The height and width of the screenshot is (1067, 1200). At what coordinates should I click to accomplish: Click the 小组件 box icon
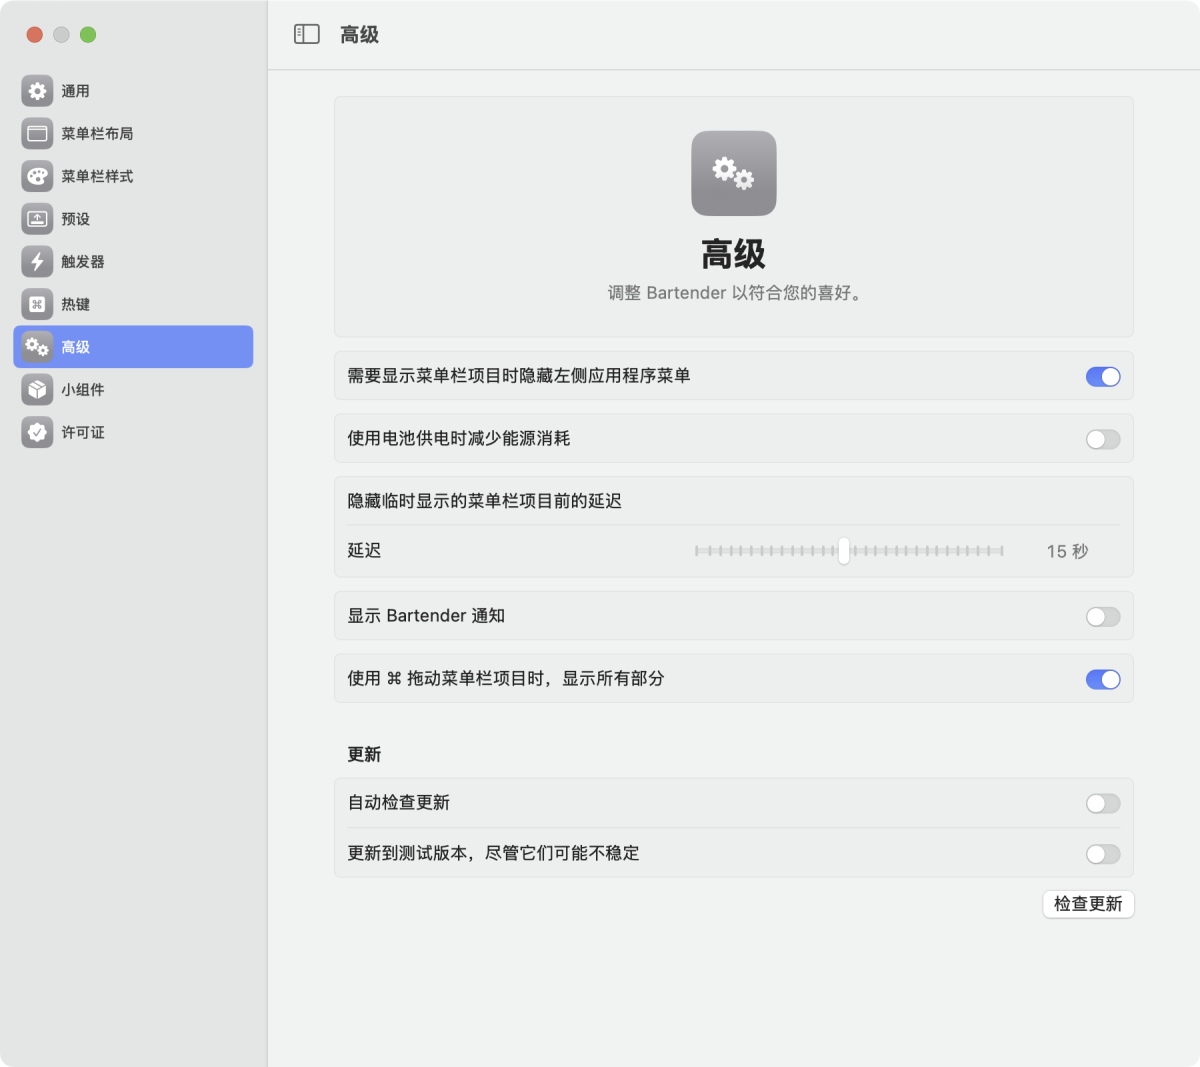coord(37,390)
